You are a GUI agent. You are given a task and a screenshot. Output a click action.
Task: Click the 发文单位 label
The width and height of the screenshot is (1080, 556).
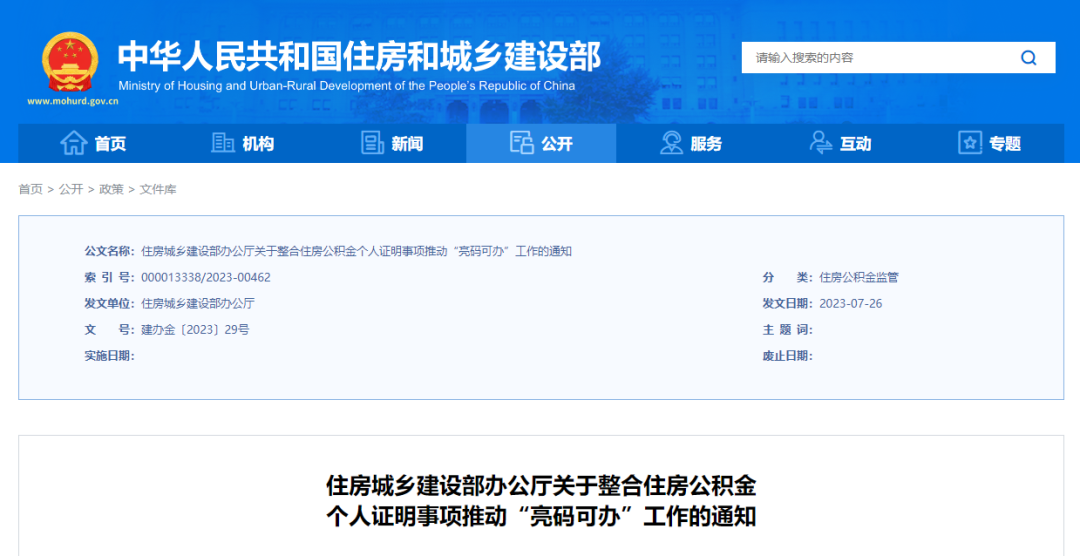point(110,304)
